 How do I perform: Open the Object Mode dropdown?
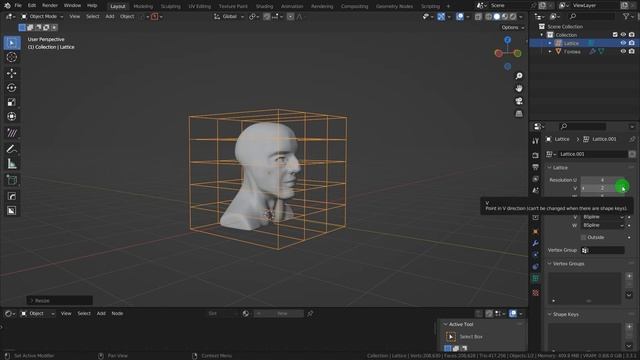(42, 17)
